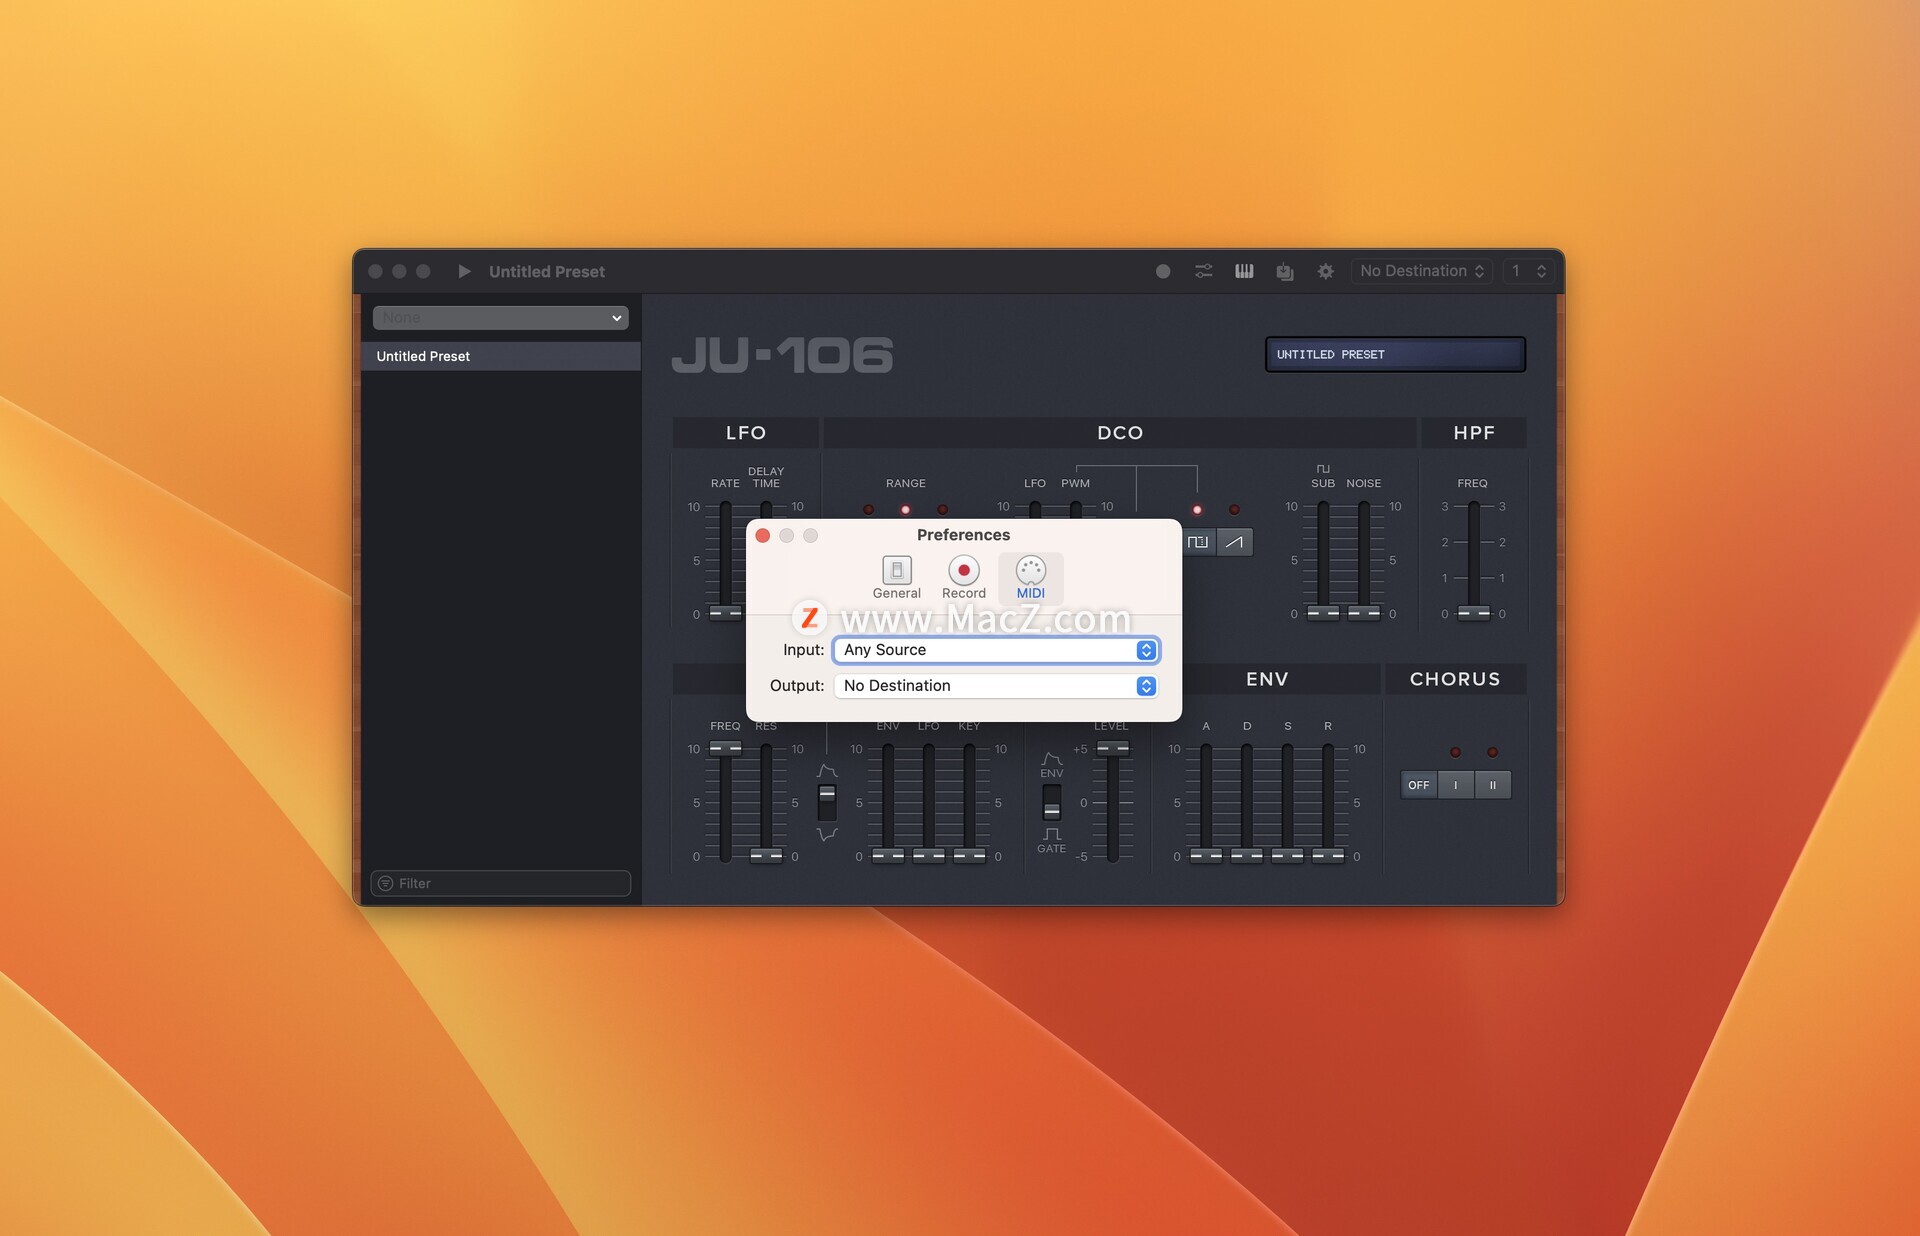The width and height of the screenshot is (1920, 1236).
Task: Click the ENV Release slider handle
Action: point(1328,855)
